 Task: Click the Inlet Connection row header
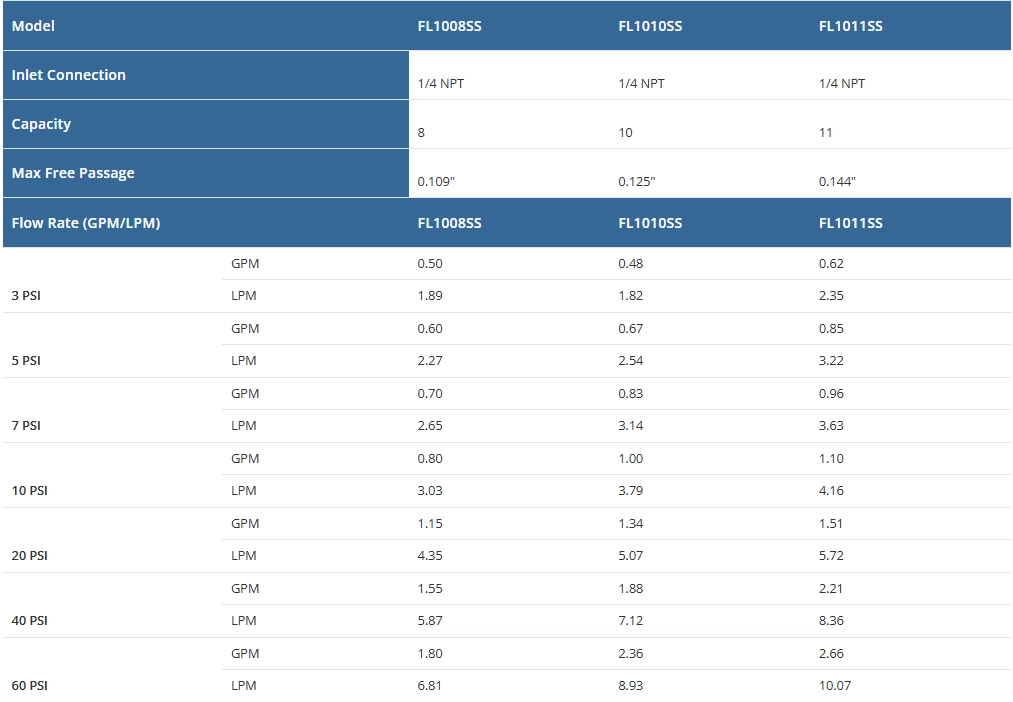[69, 75]
